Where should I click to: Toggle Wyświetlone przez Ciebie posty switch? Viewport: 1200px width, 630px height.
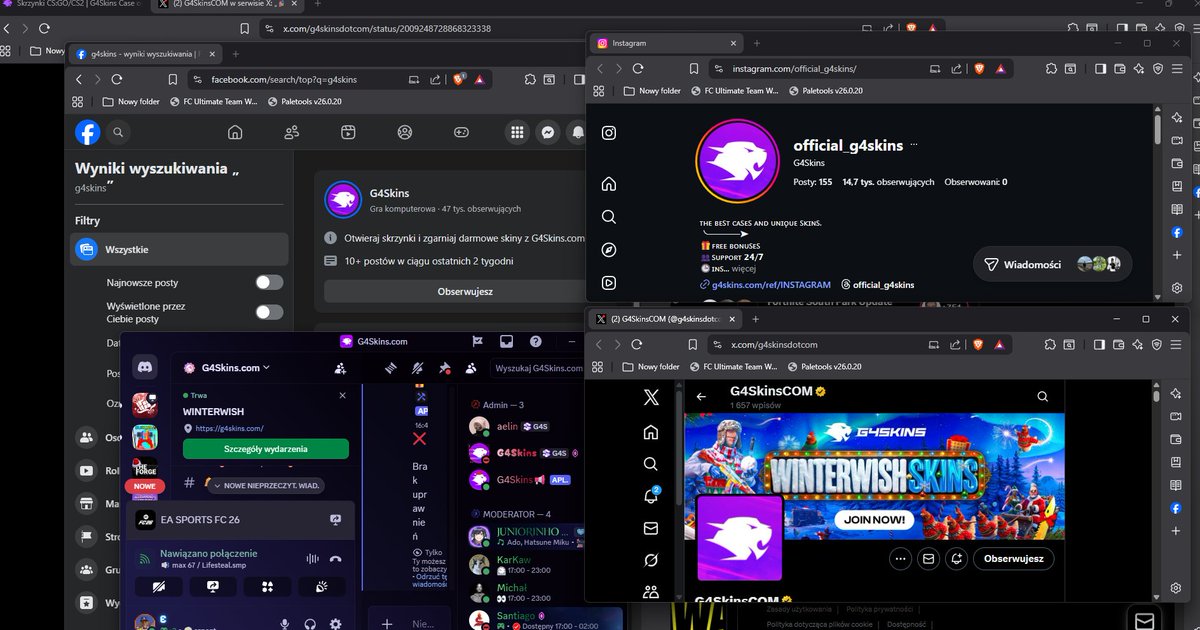269,312
